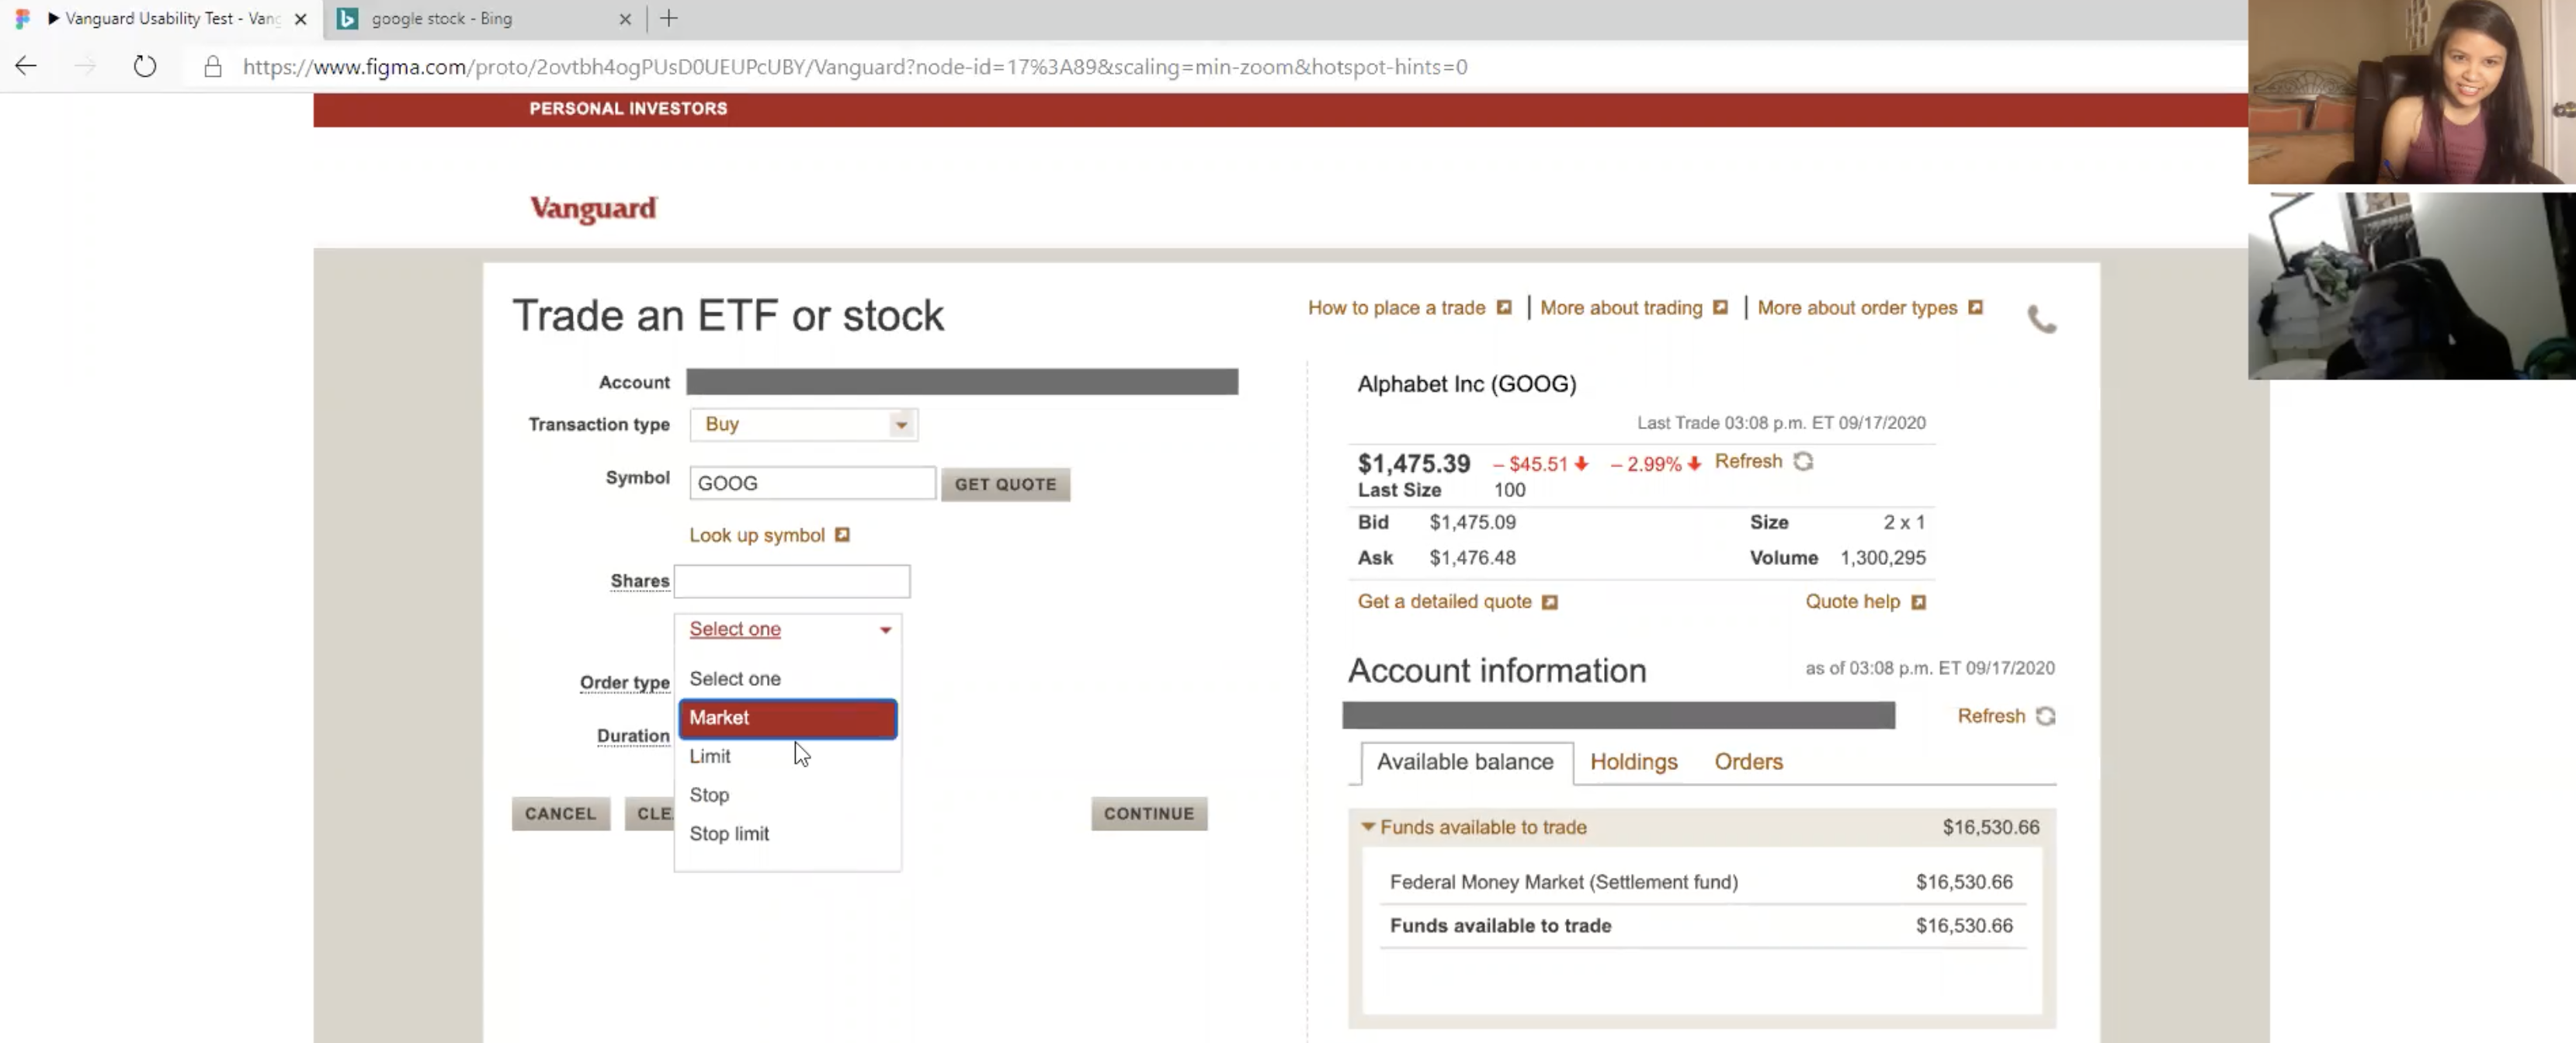The width and height of the screenshot is (2576, 1043).
Task: Click the Order type Select one dropdown arrow
Action: pos(885,630)
